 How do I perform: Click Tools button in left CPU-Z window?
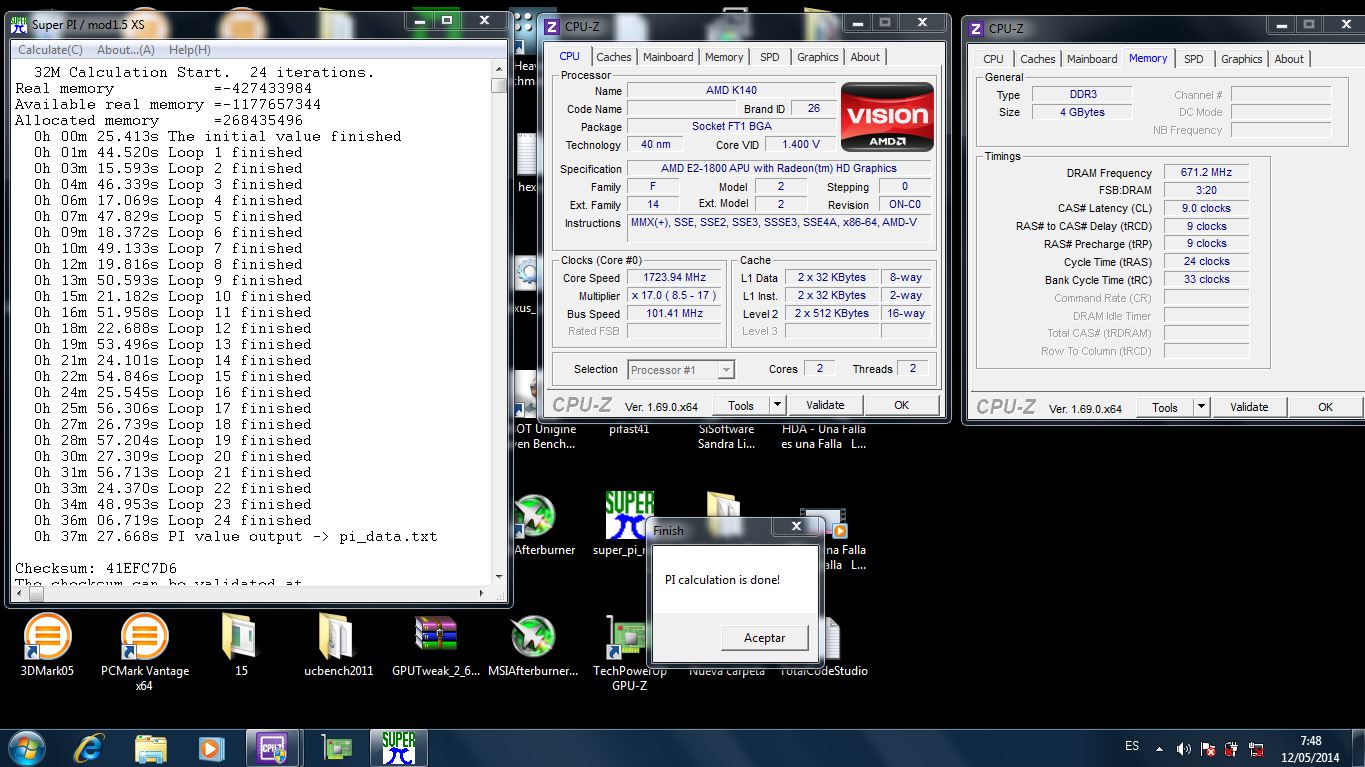tap(741, 405)
